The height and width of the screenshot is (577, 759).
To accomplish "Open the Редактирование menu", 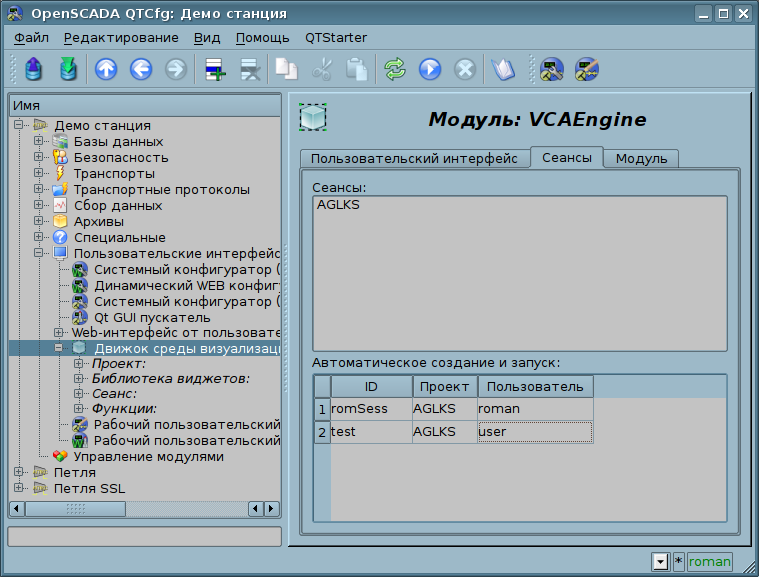I will pyautogui.click(x=121, y=38).
